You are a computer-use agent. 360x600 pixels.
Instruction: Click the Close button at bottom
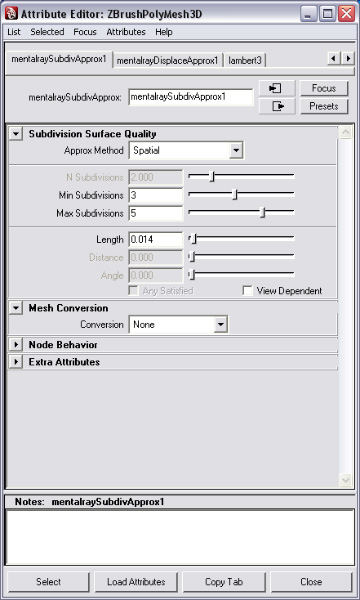pyautogui.click(x=311, y=582)
